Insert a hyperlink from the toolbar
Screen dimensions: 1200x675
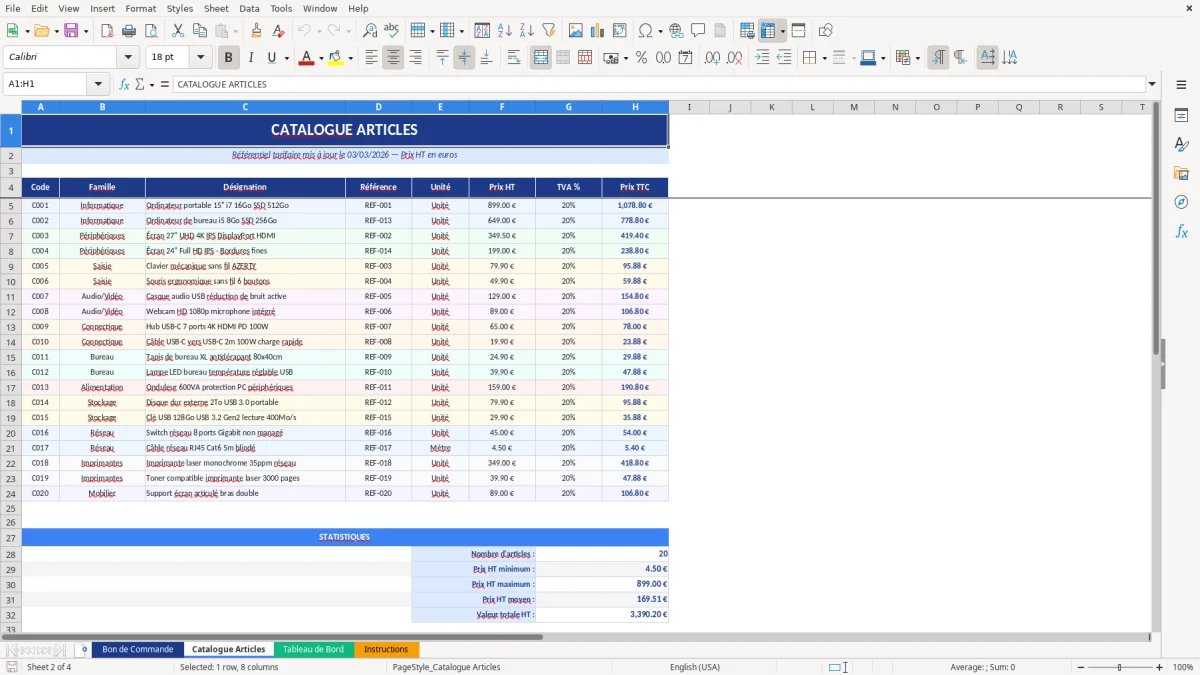pyautogui.click(x=677, y=30)
